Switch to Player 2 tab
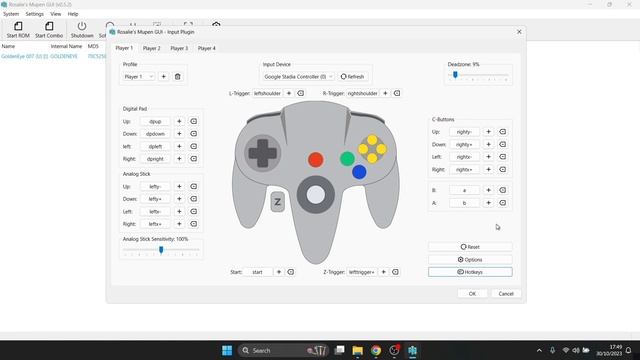 click(x=151, y=48)
